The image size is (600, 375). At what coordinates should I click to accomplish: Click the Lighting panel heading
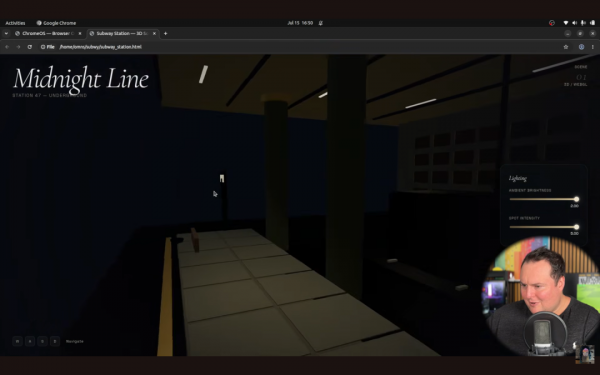[518, 178]
